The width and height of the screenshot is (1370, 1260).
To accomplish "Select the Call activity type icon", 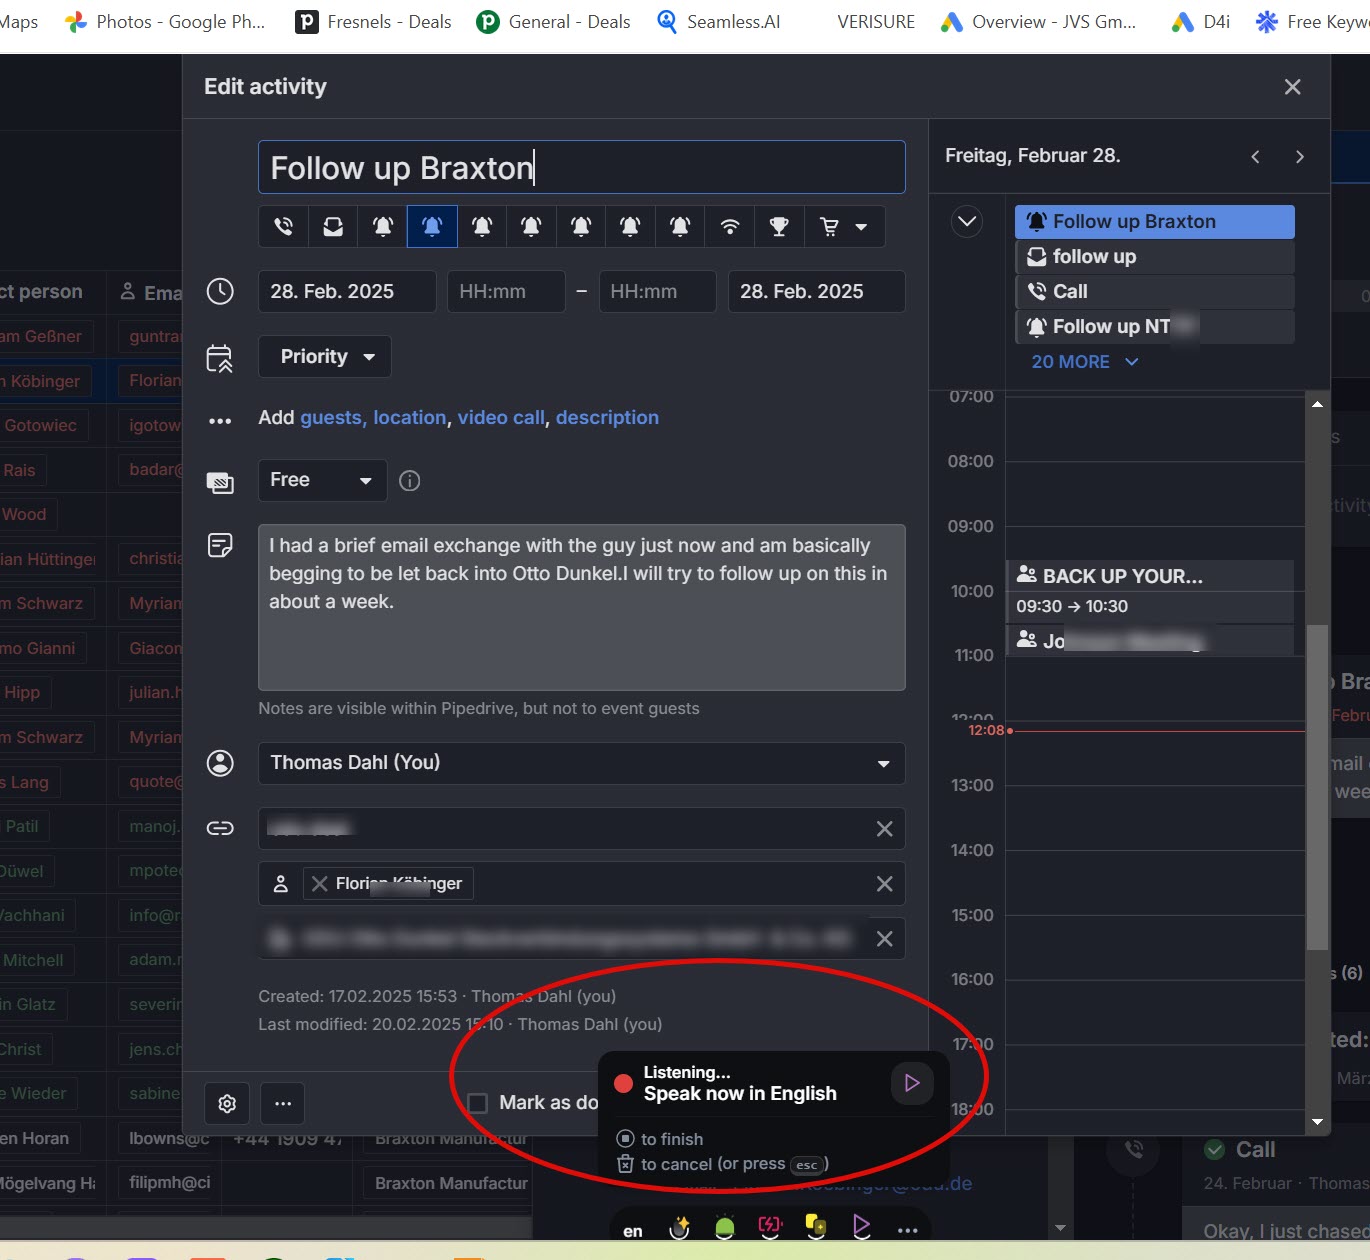I will coord(284,227).
